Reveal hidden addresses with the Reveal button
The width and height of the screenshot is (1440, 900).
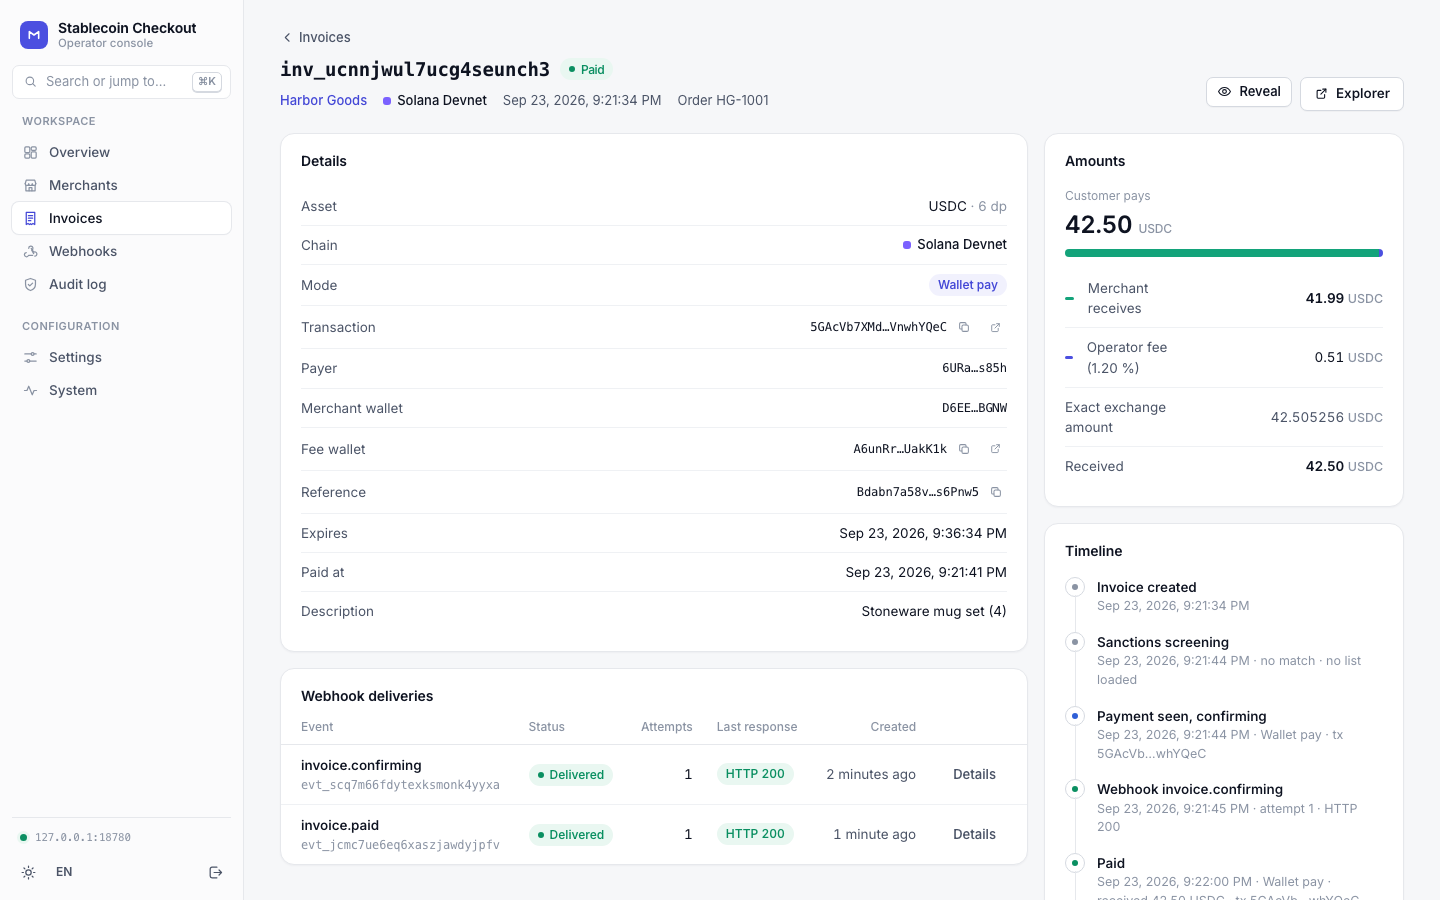(x=1249, y=92)
